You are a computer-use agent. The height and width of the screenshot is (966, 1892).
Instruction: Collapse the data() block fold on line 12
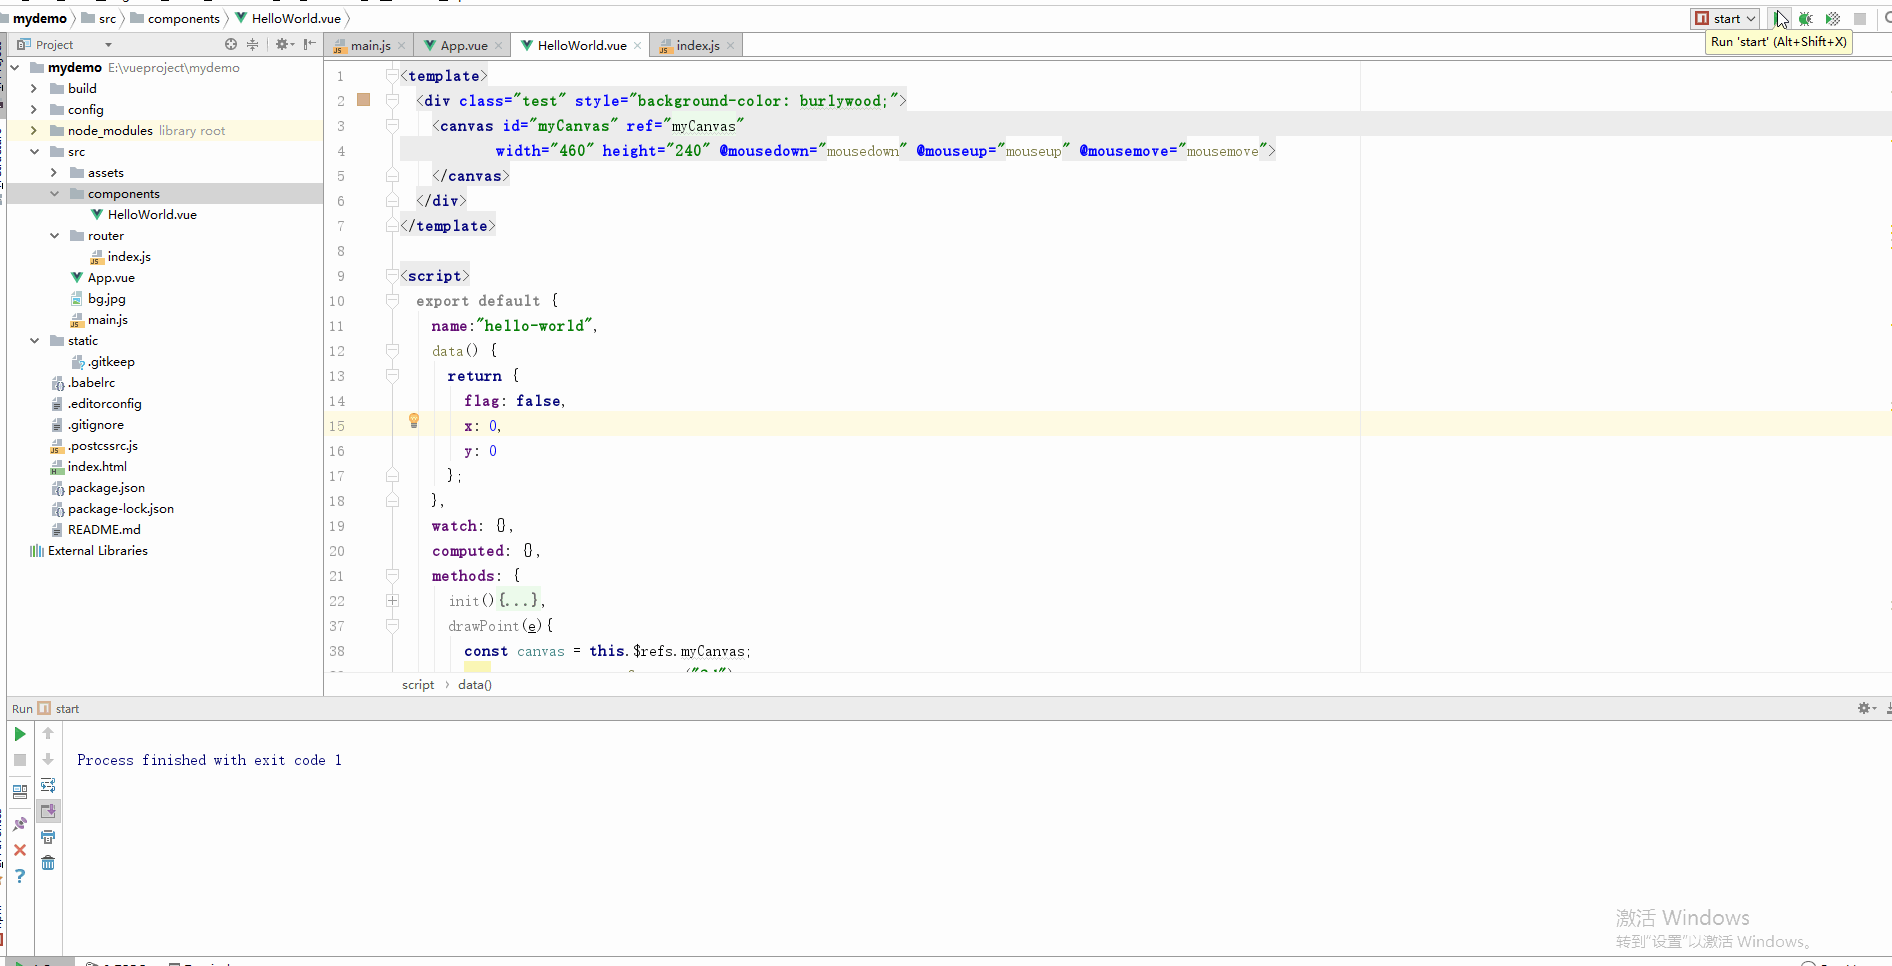pyautogui.click(x=392, y=351)
